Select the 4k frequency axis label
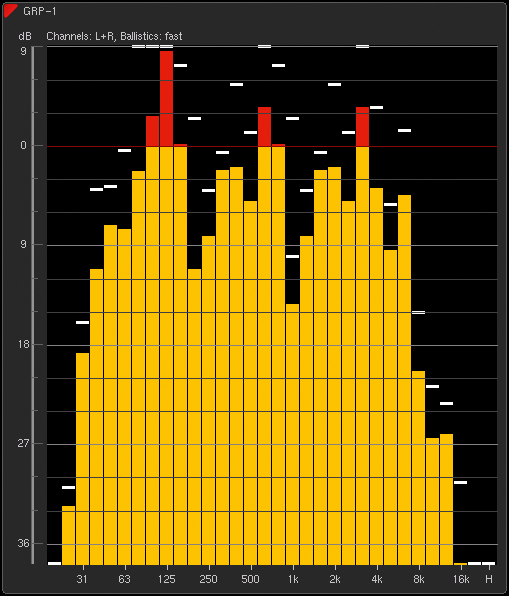The image size is (509, 596). (x=377, y=579)
